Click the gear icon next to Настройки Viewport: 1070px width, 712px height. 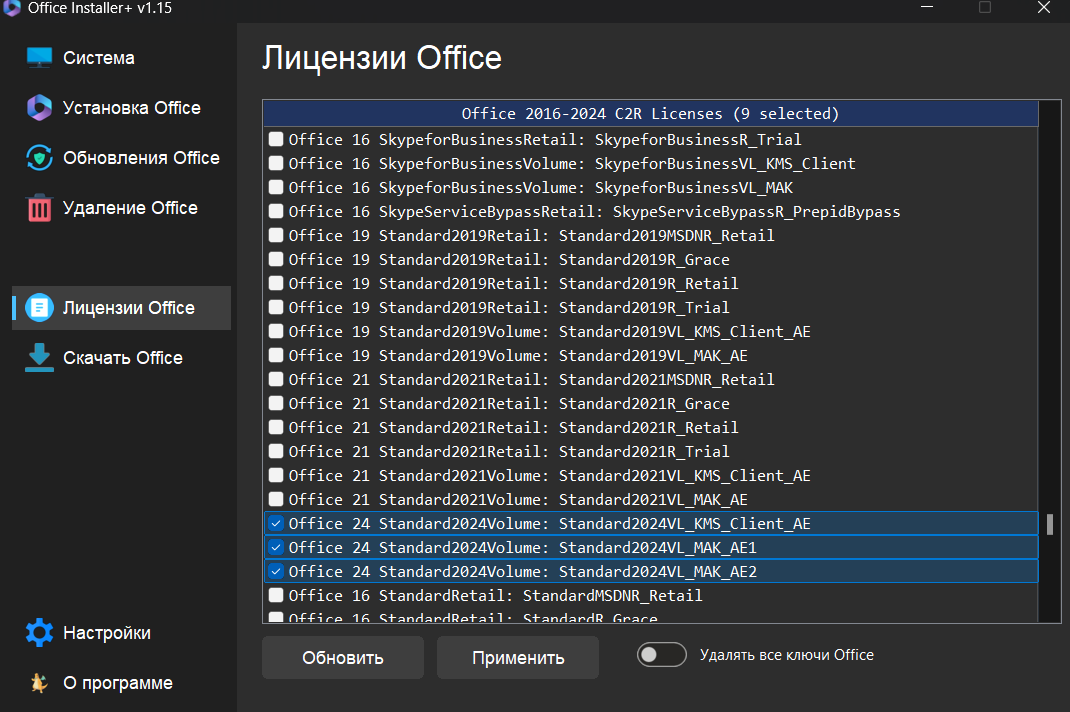point(39,633)
